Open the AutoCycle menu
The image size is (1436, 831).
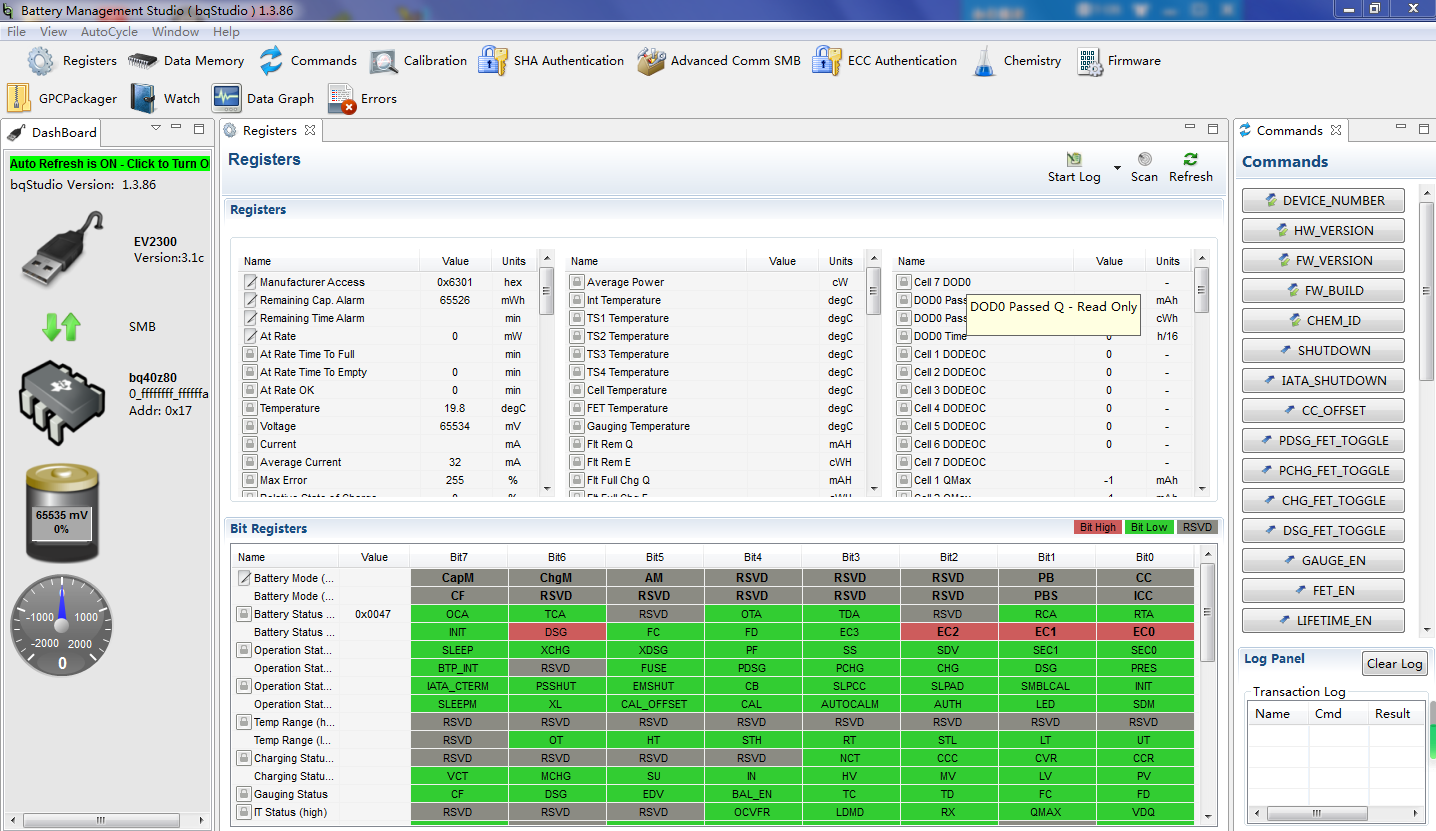tap(110, 32)
